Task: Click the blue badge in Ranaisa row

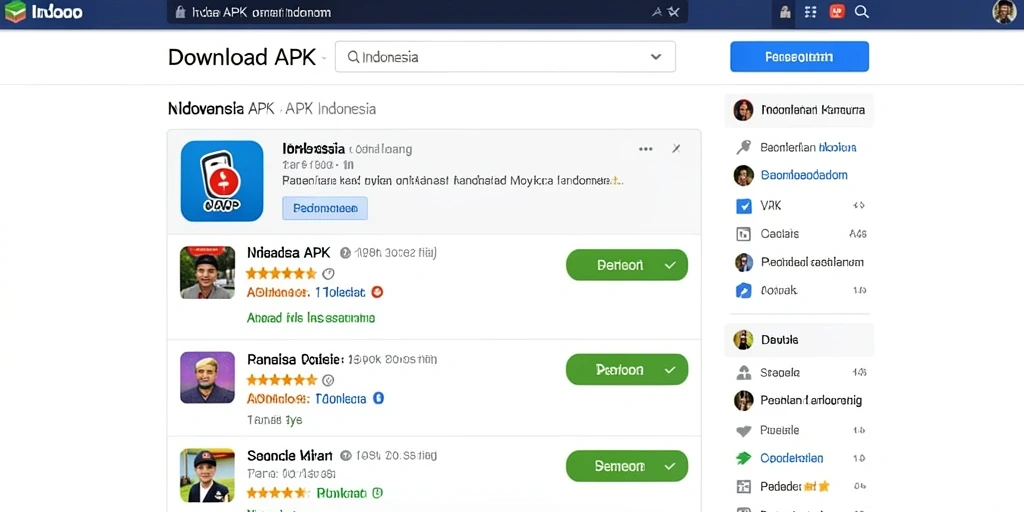Action: [x=377, y=398]
